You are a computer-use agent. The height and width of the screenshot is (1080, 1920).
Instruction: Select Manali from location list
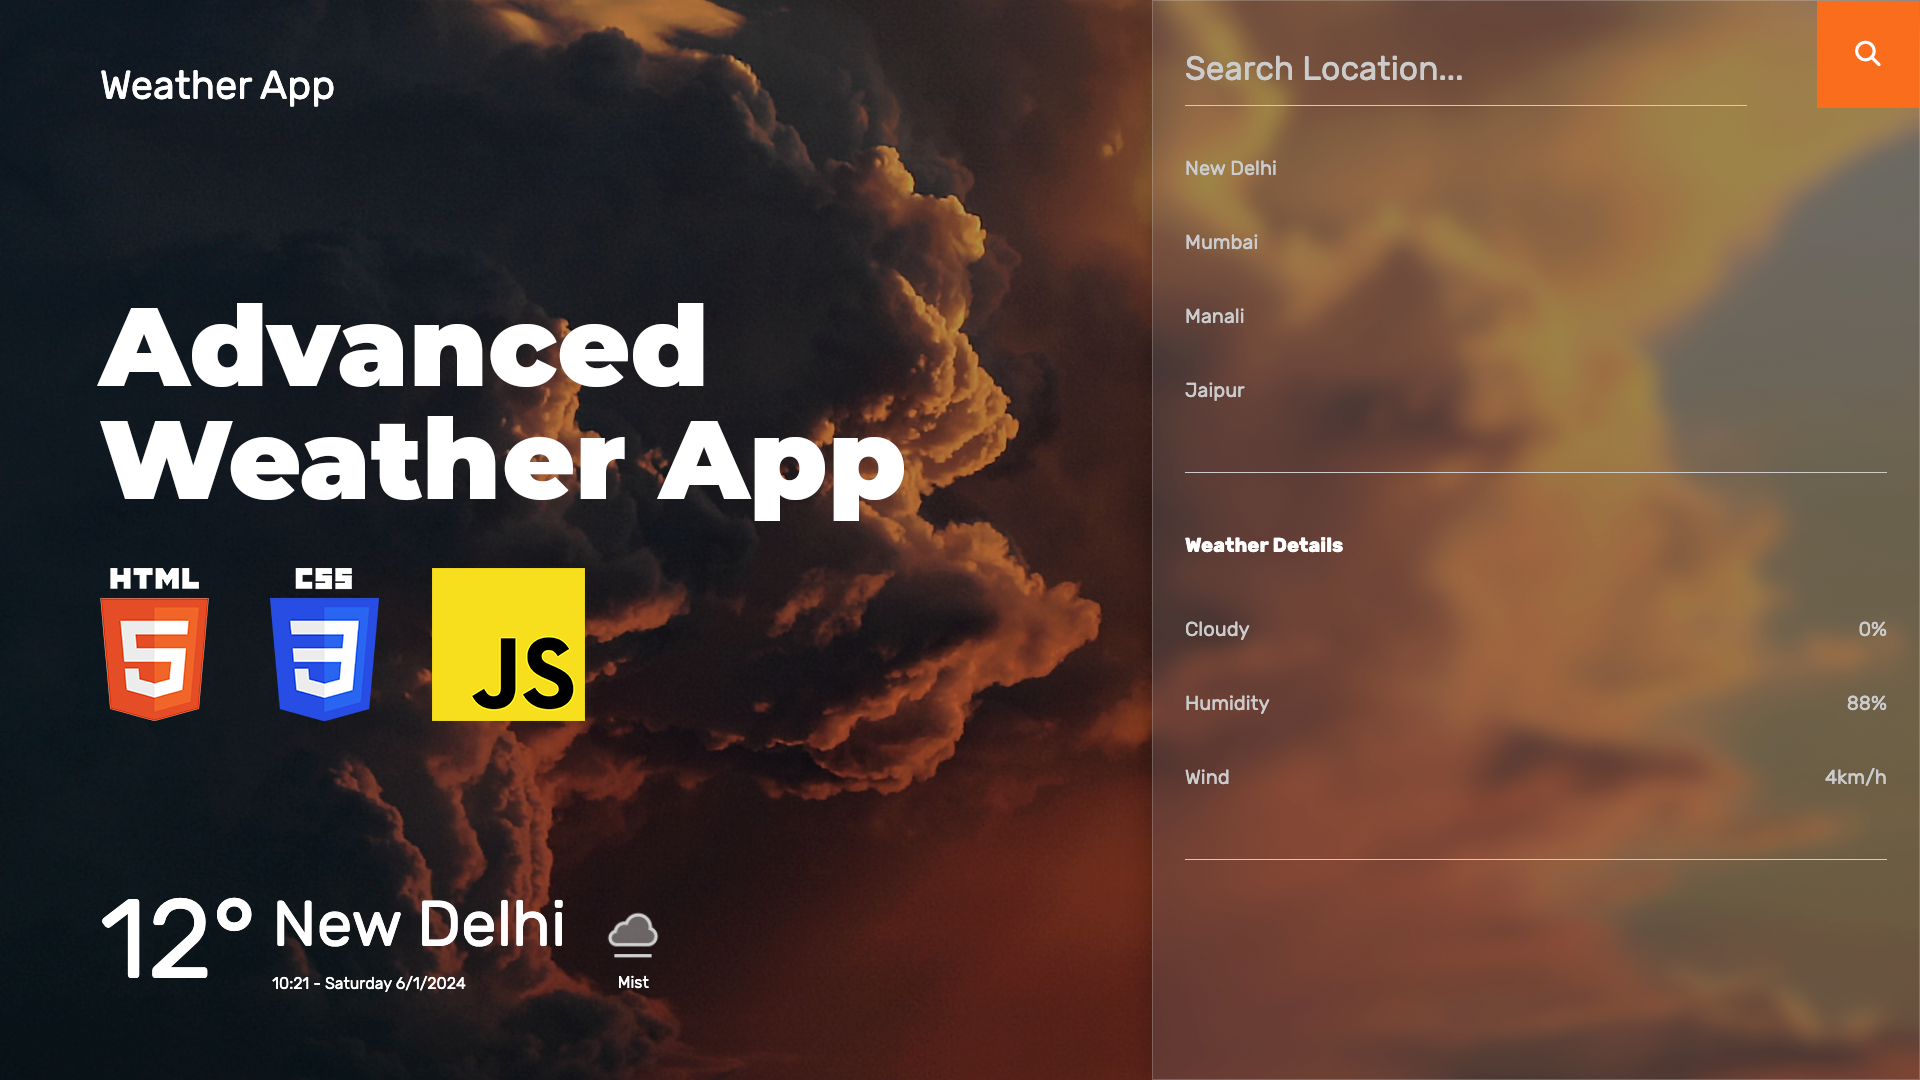(1215, 315)
